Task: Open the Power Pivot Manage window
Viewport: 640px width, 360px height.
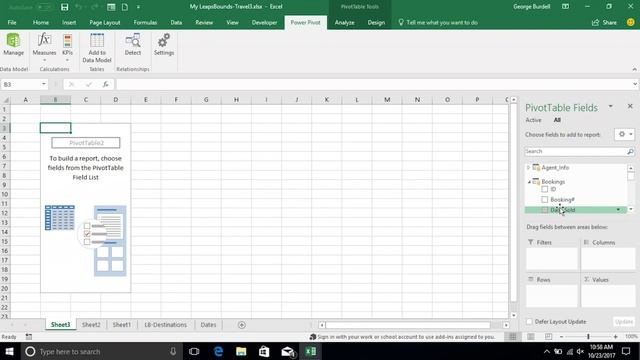Action: 13,44
